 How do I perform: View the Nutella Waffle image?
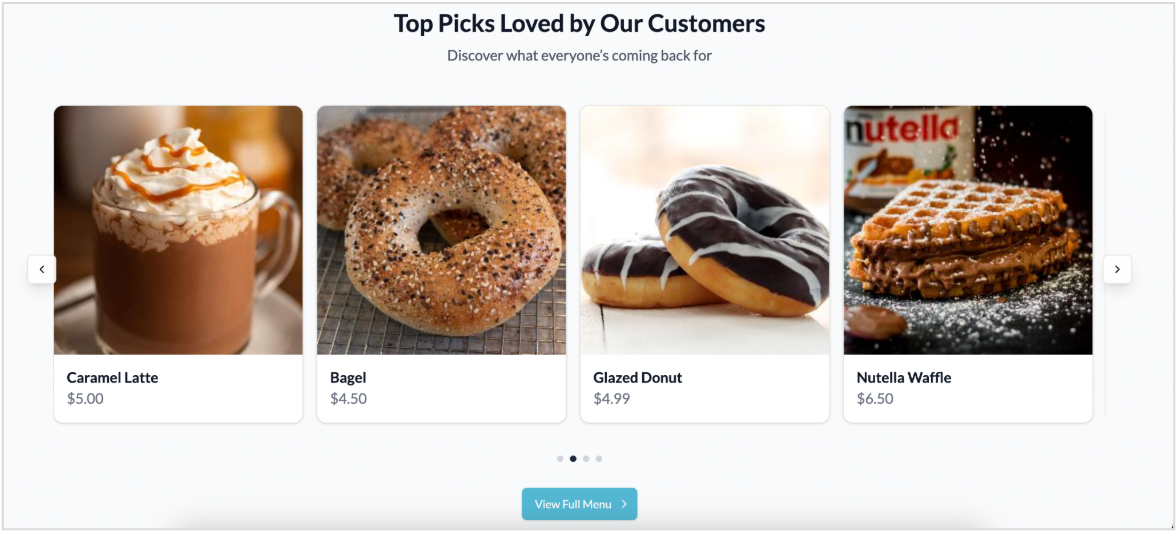point(967,230)
